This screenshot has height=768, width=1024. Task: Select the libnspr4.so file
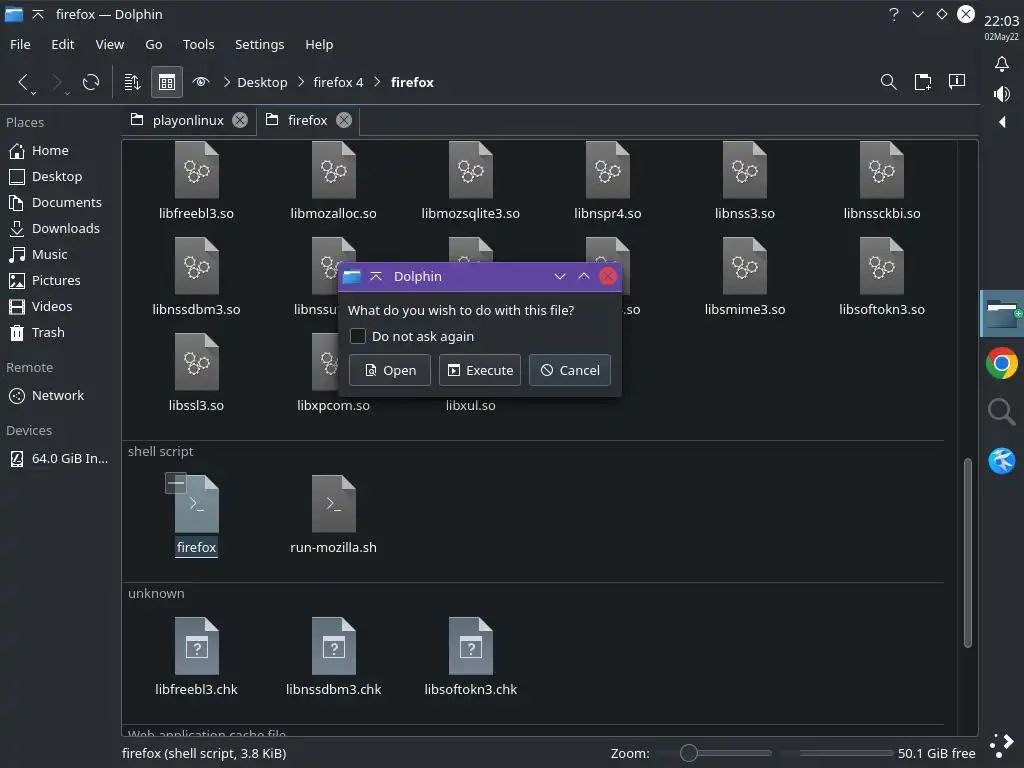(x=608, y=182)
